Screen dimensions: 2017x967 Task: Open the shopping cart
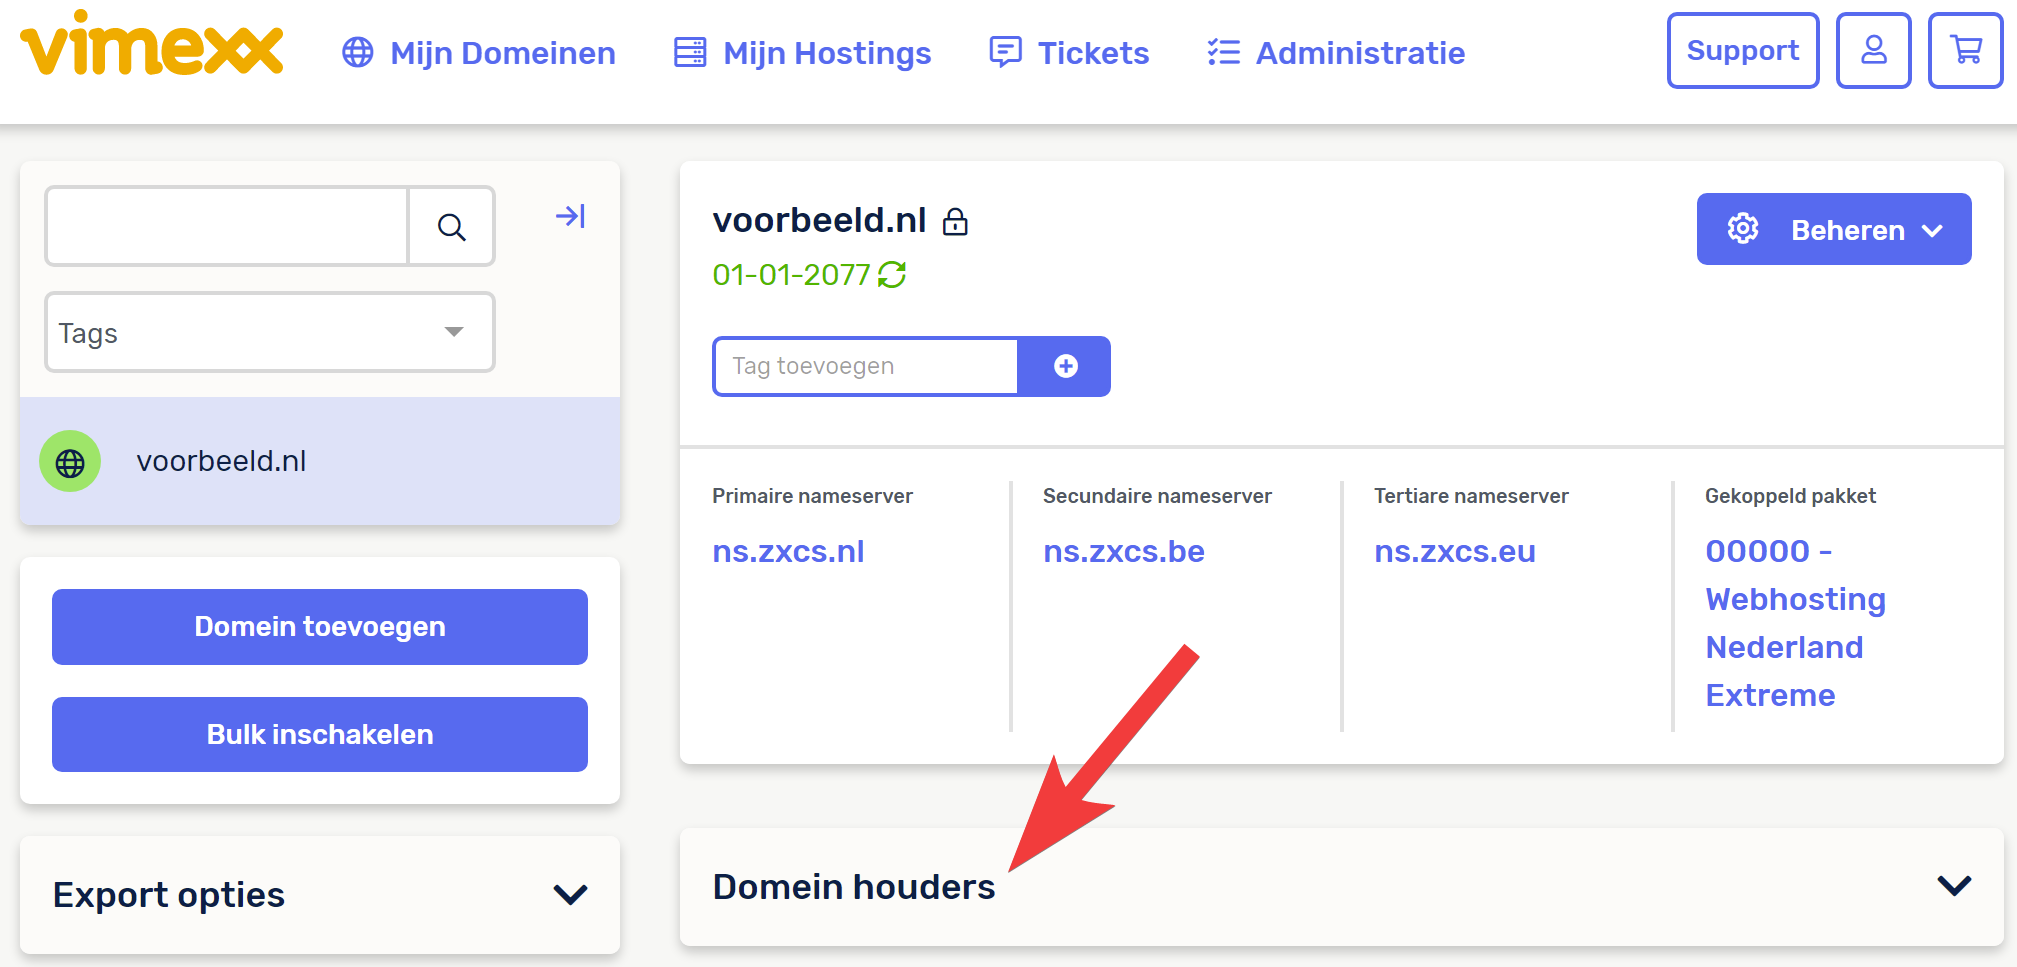click(x=1965, y=50)
